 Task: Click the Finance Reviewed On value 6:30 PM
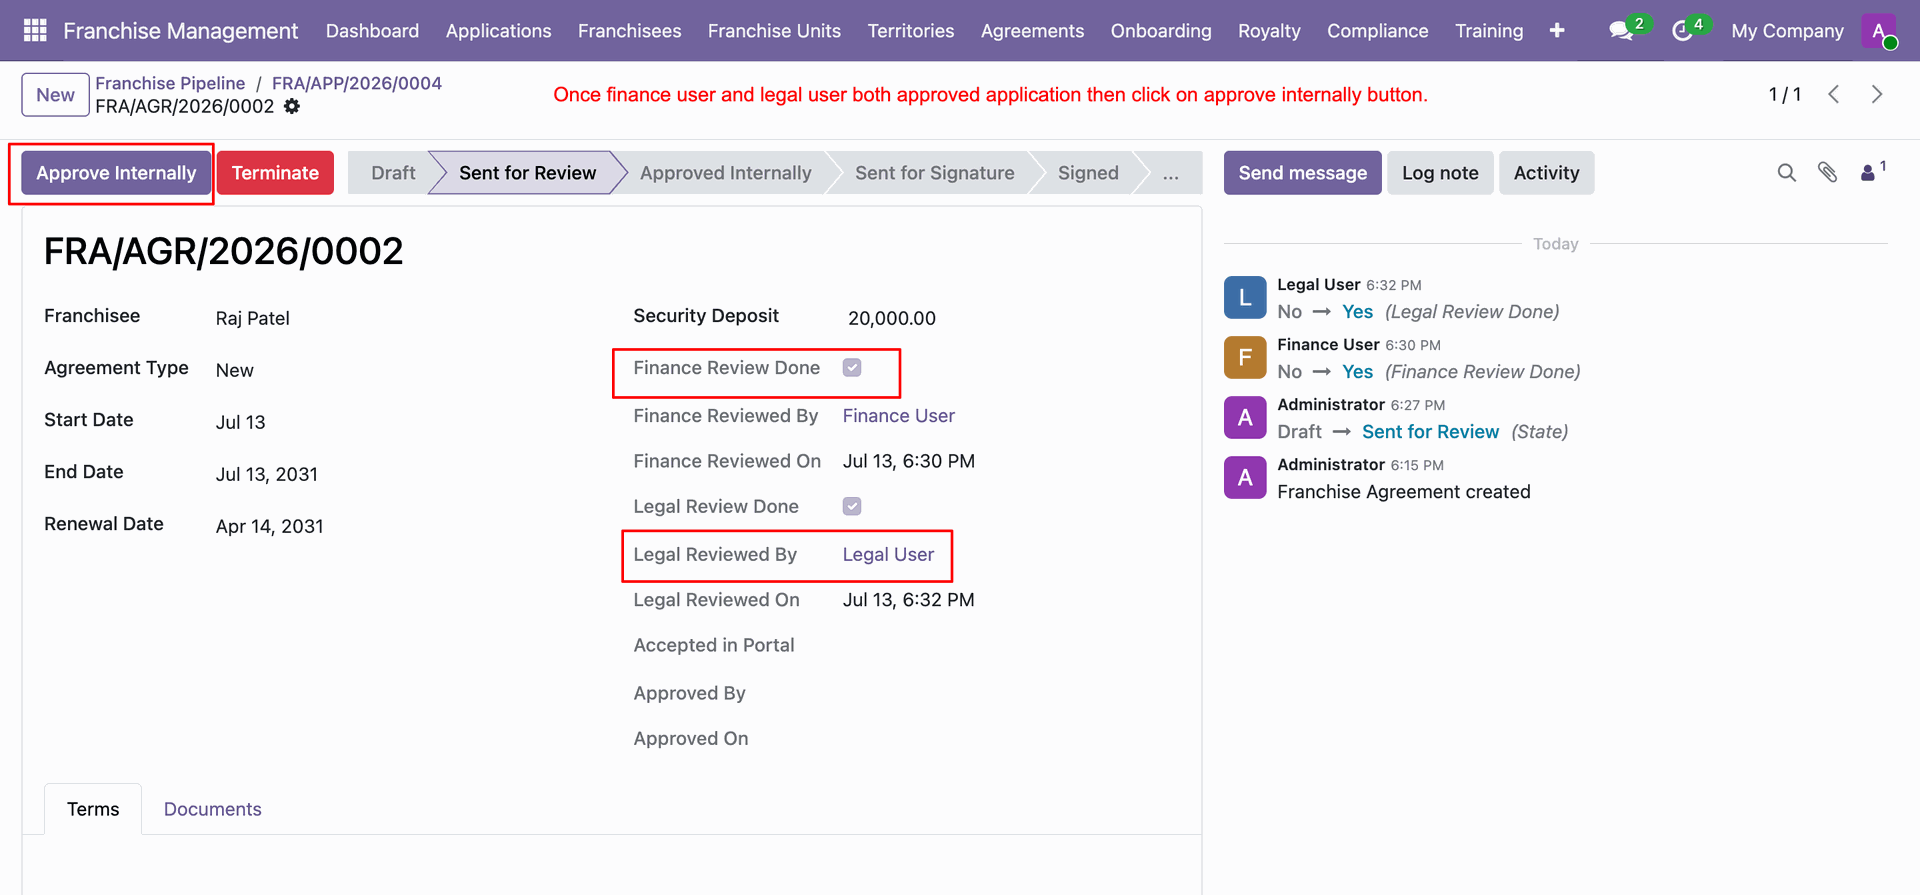908,462
